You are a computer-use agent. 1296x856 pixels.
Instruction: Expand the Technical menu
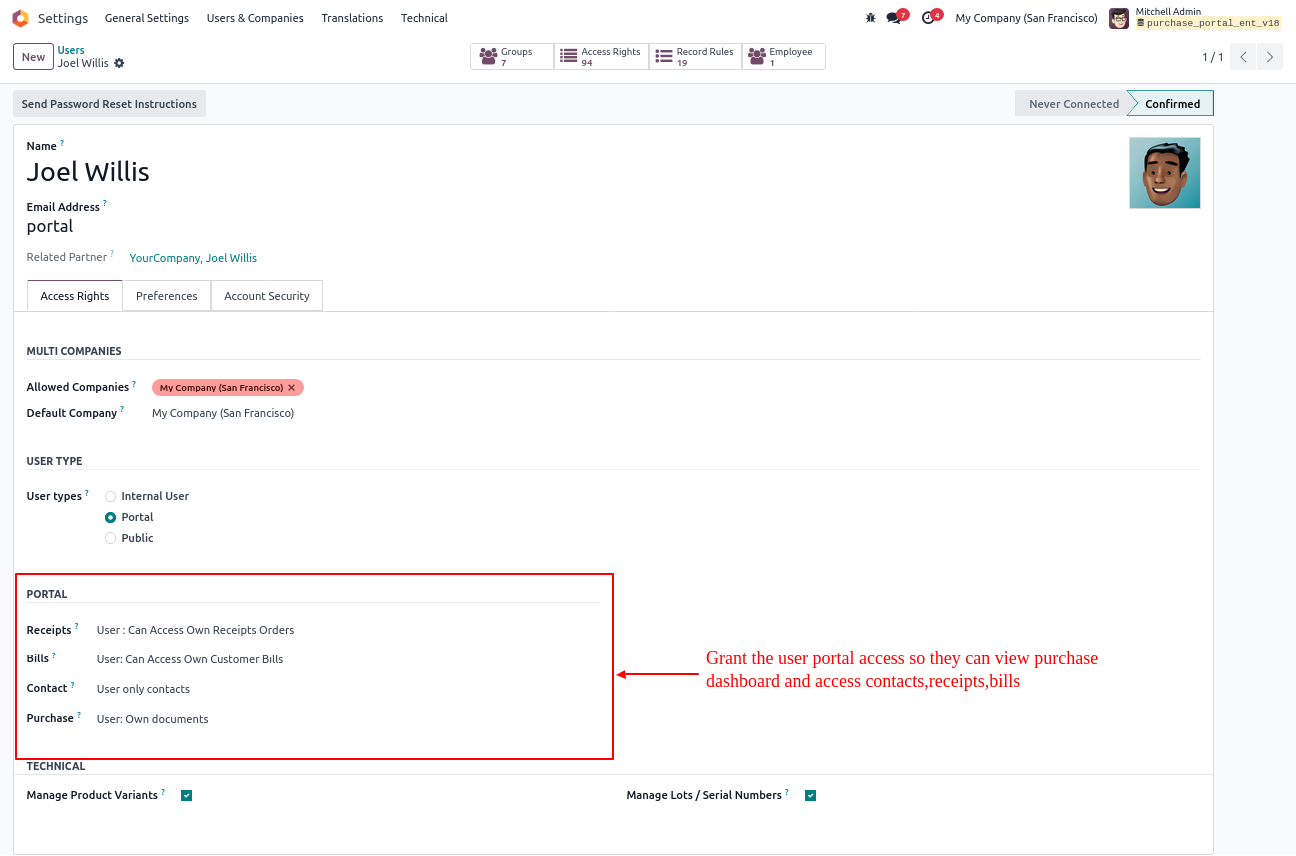(424, 18)
